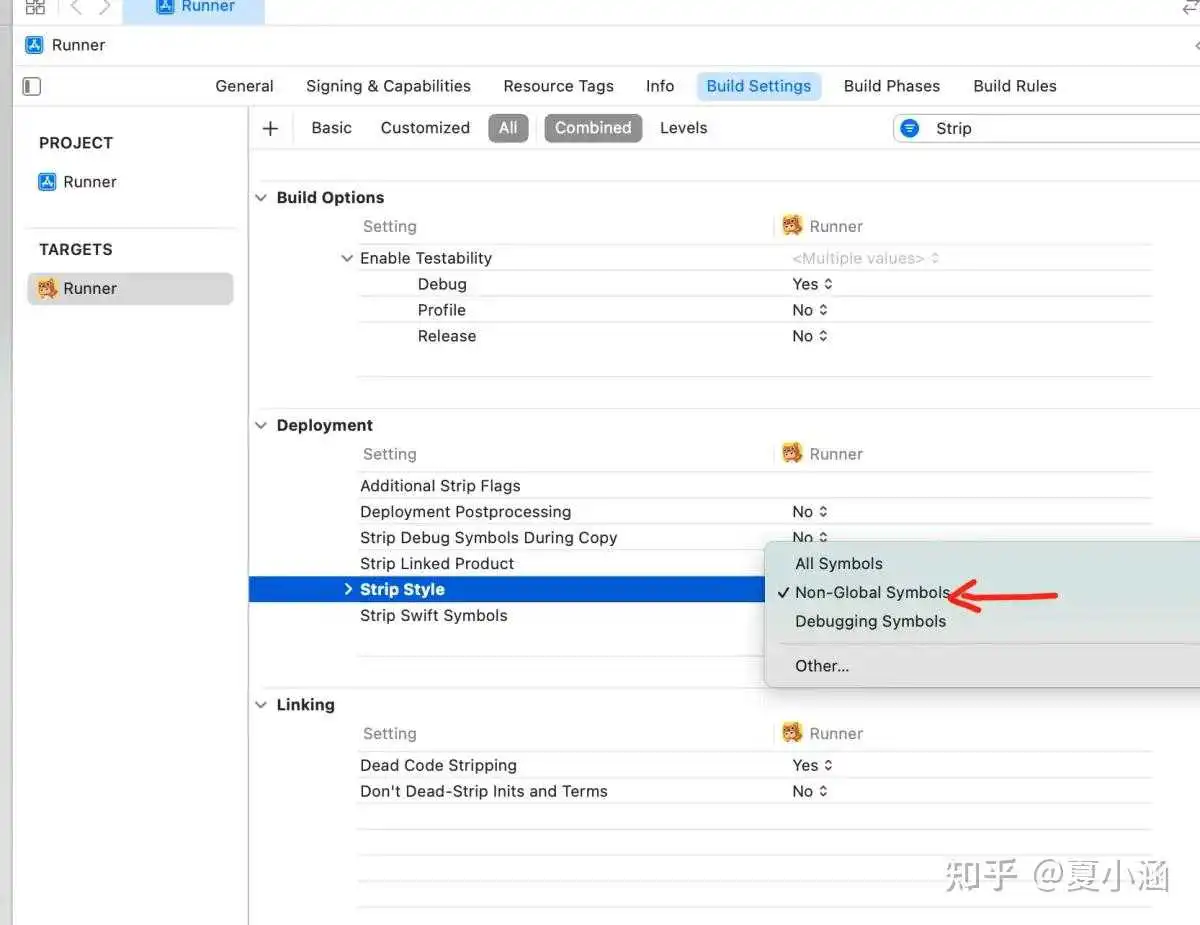Open the Debug Enable Testability value dropdown

(x=812, y=284)
